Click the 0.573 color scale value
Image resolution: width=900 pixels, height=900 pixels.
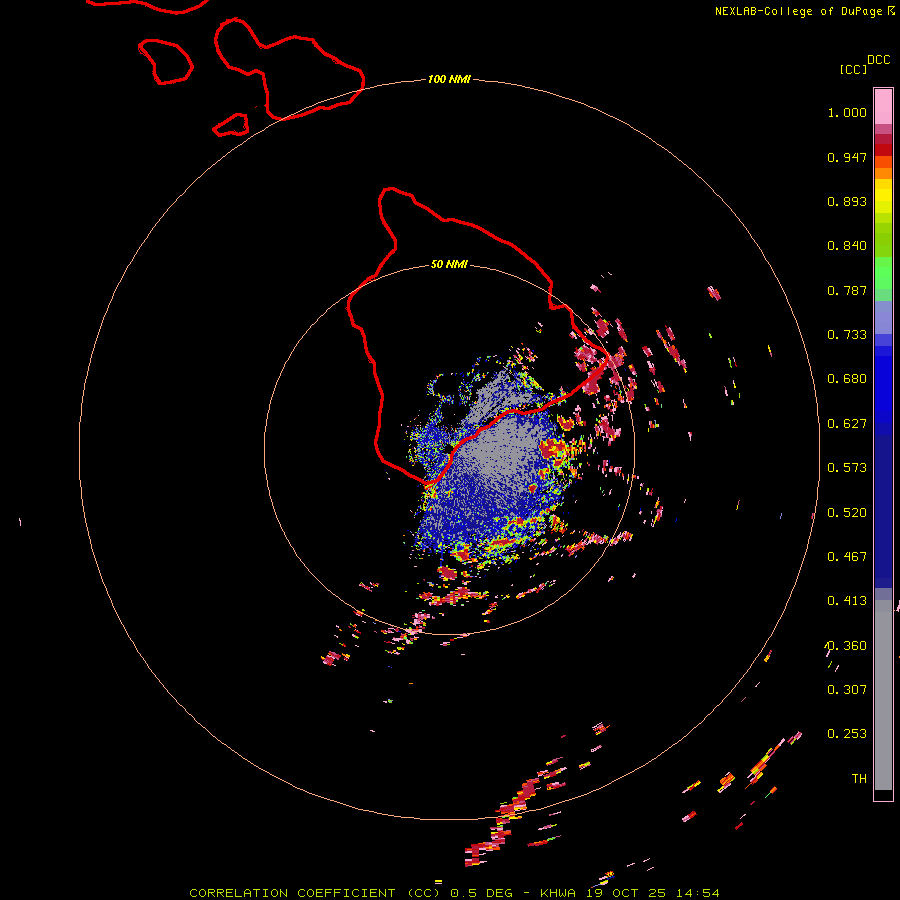pyautogui.click(x=847, y=468)
